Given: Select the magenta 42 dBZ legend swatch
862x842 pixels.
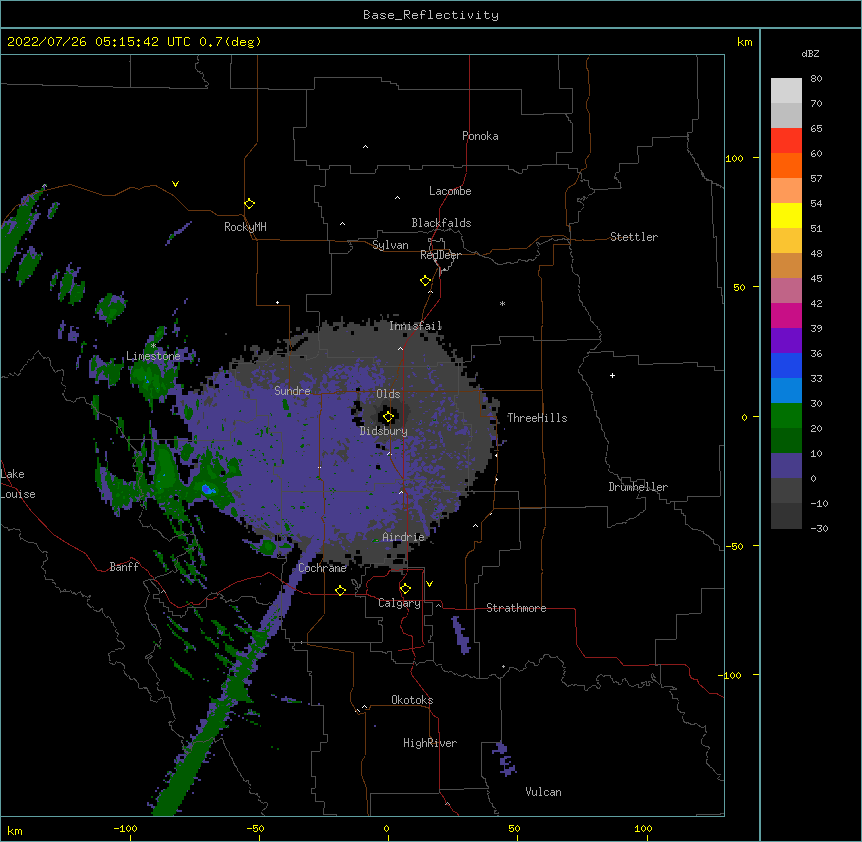Looking at the screenshot, I should tap(786, 315).
